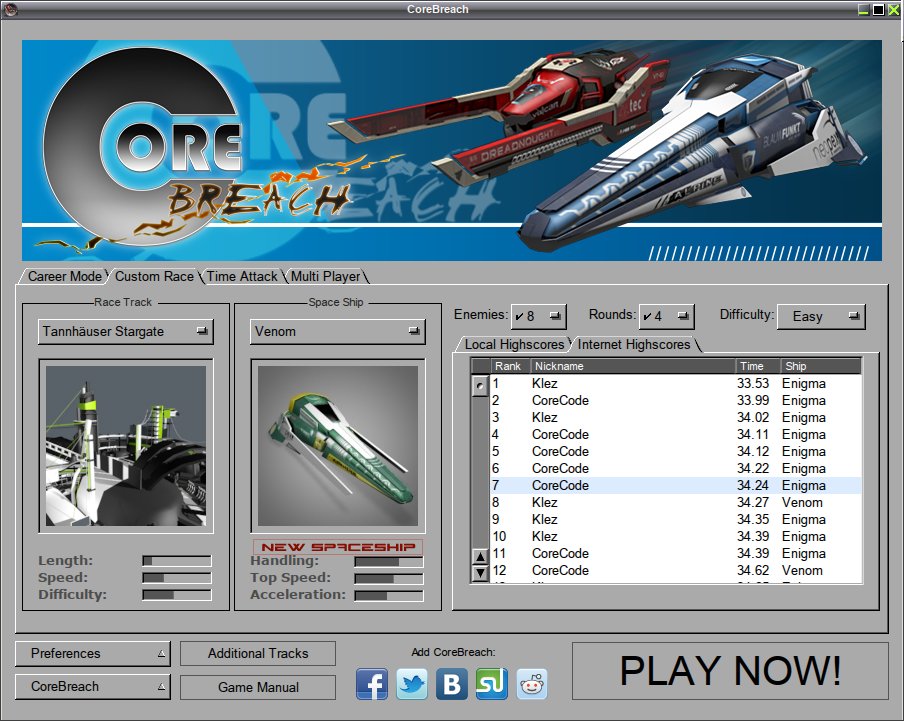Share CoreBreach on Twitter icon
This screenshot has height=721, width=904.
412,684
